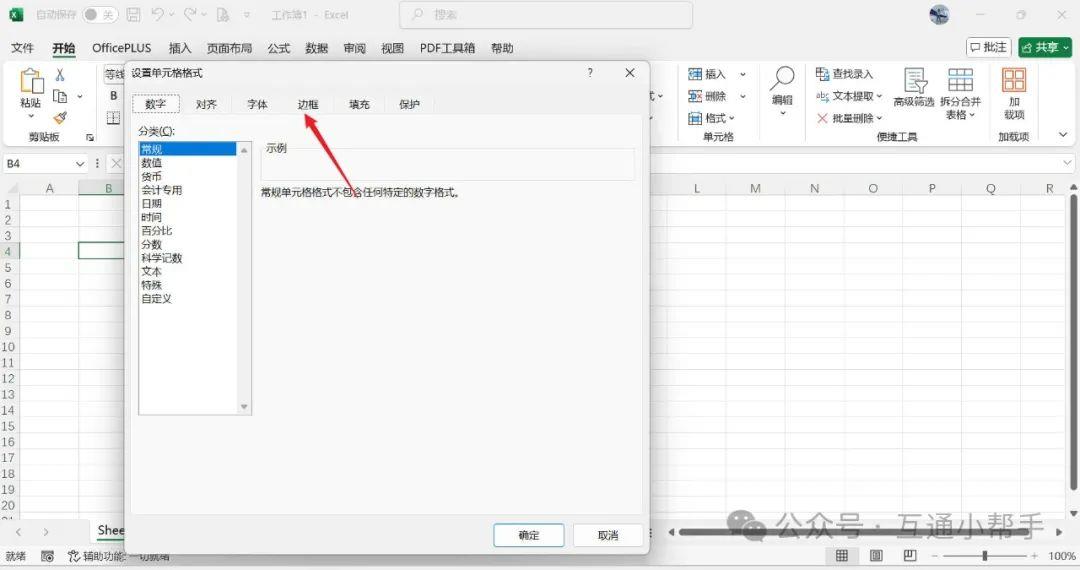Click the category list scrollbar down arrow
Image resolution: width=1080 pixels, height=570 pixels.
pyautogui.click(x=244, y=407)
